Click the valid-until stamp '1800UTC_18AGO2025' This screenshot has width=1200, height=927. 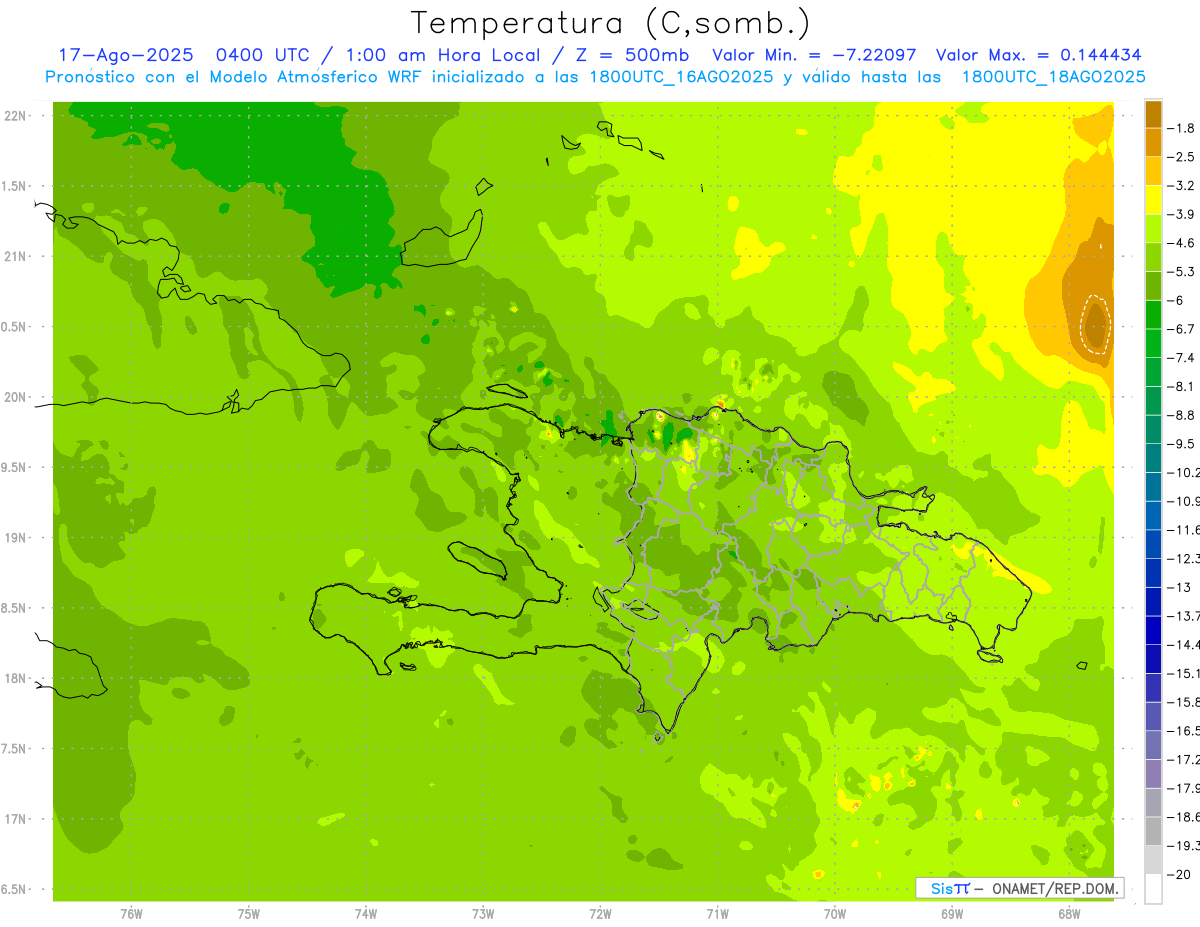coord(1053,77)
